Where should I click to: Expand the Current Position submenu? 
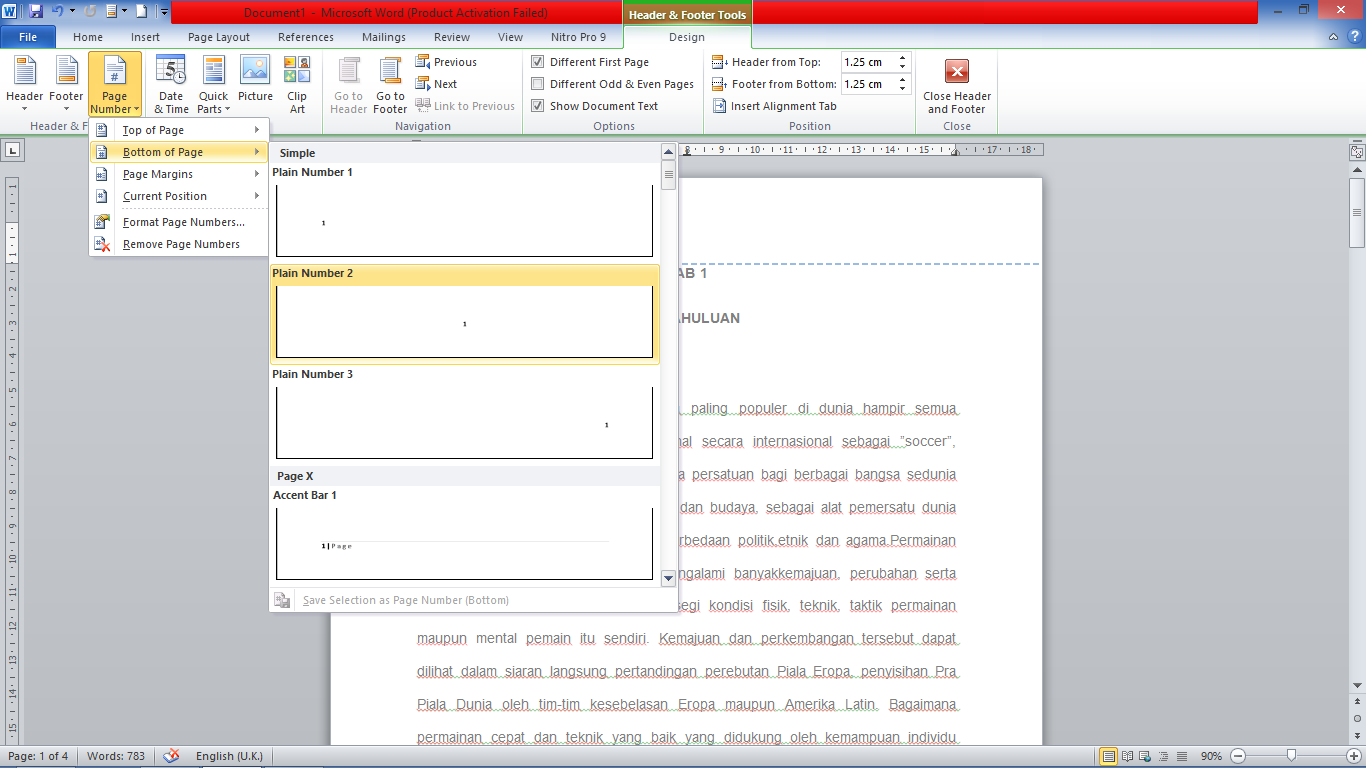point(179,196)
